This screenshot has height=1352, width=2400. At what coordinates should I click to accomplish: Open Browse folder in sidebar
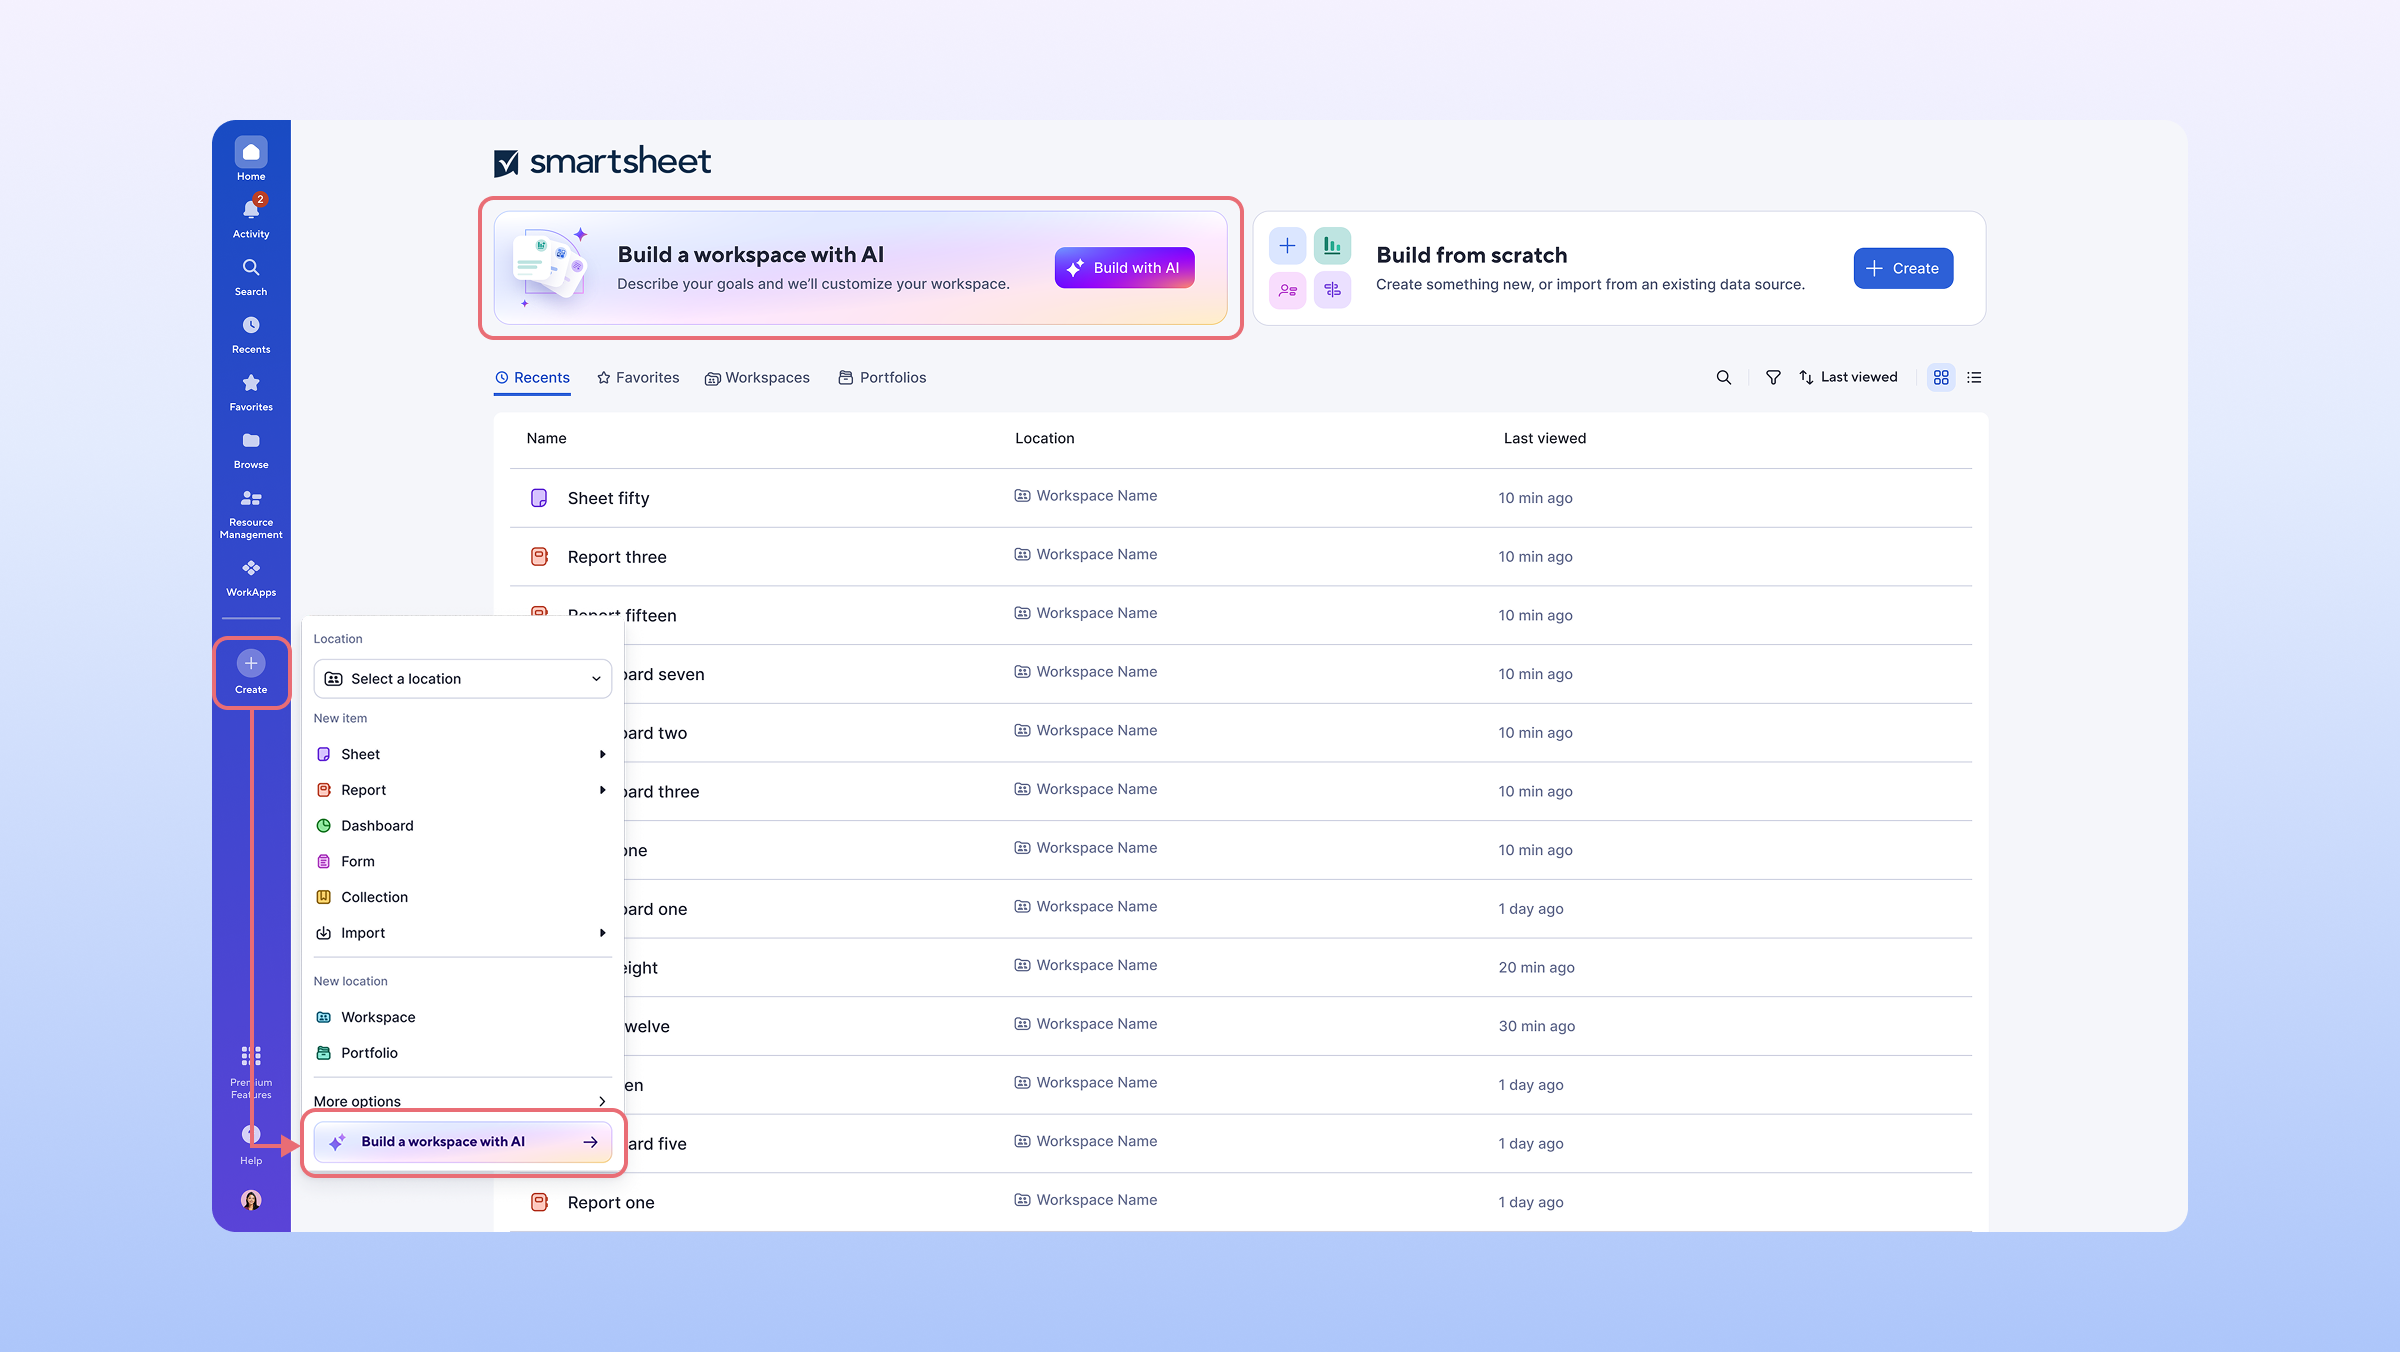coord(251,450)
